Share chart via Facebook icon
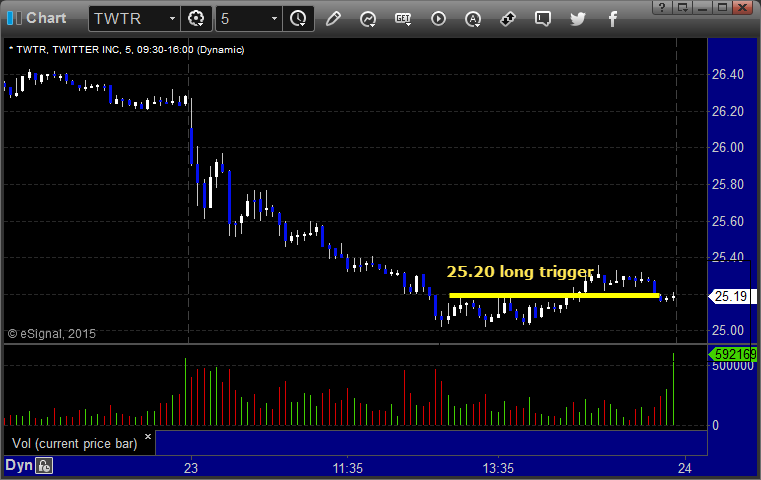Viewport: 761px width, 480px height. coord(612,19)
